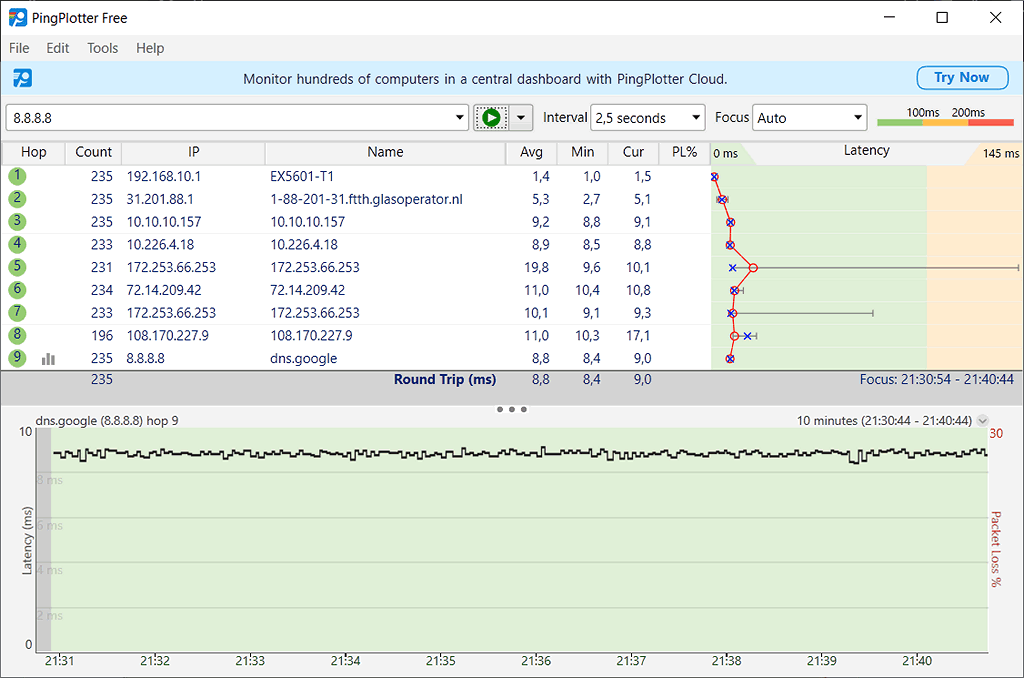Select IP address 192.168.10.1
The height and width of the screenshot is (678, 1024).
pyautogui.click(x=164, y=176)
